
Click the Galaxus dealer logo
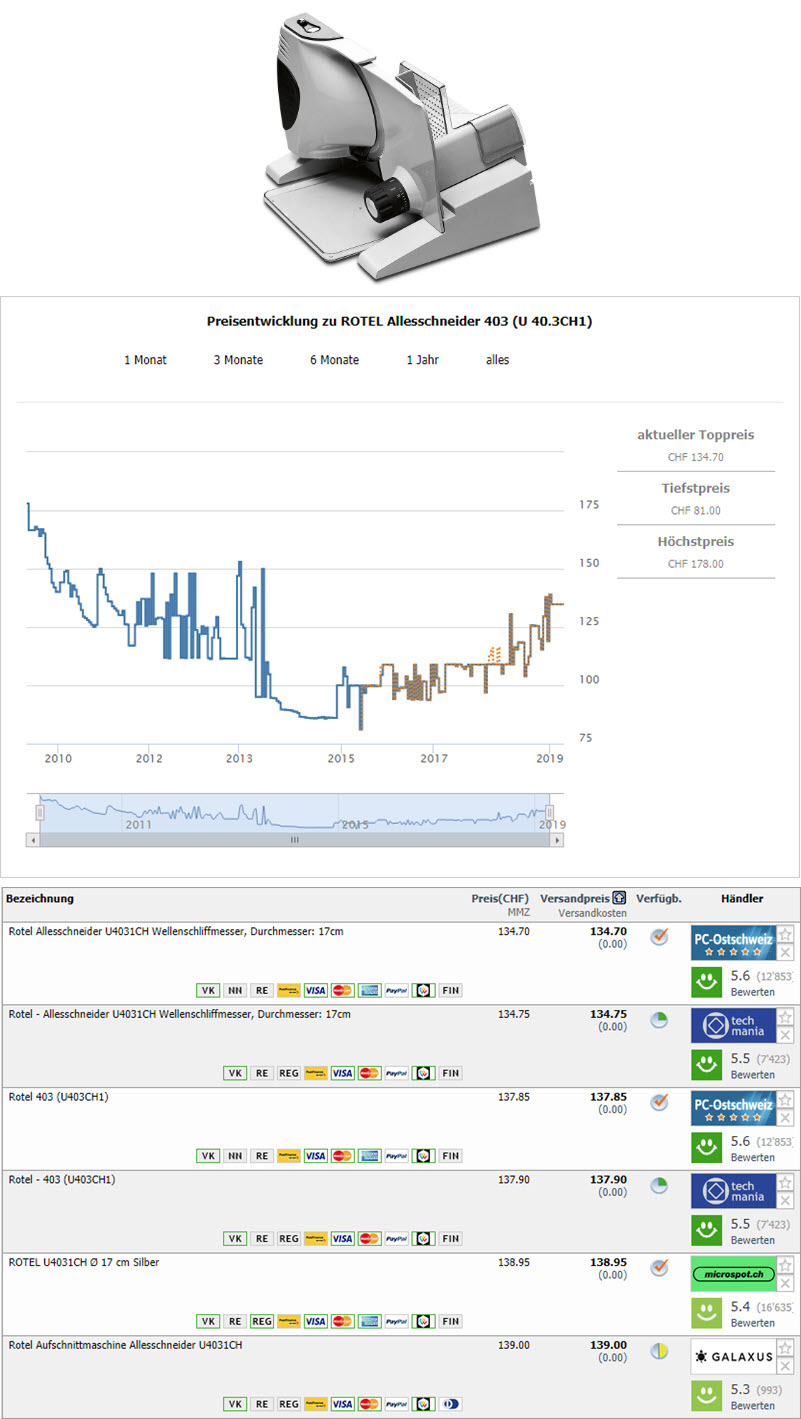(733, 1357)
